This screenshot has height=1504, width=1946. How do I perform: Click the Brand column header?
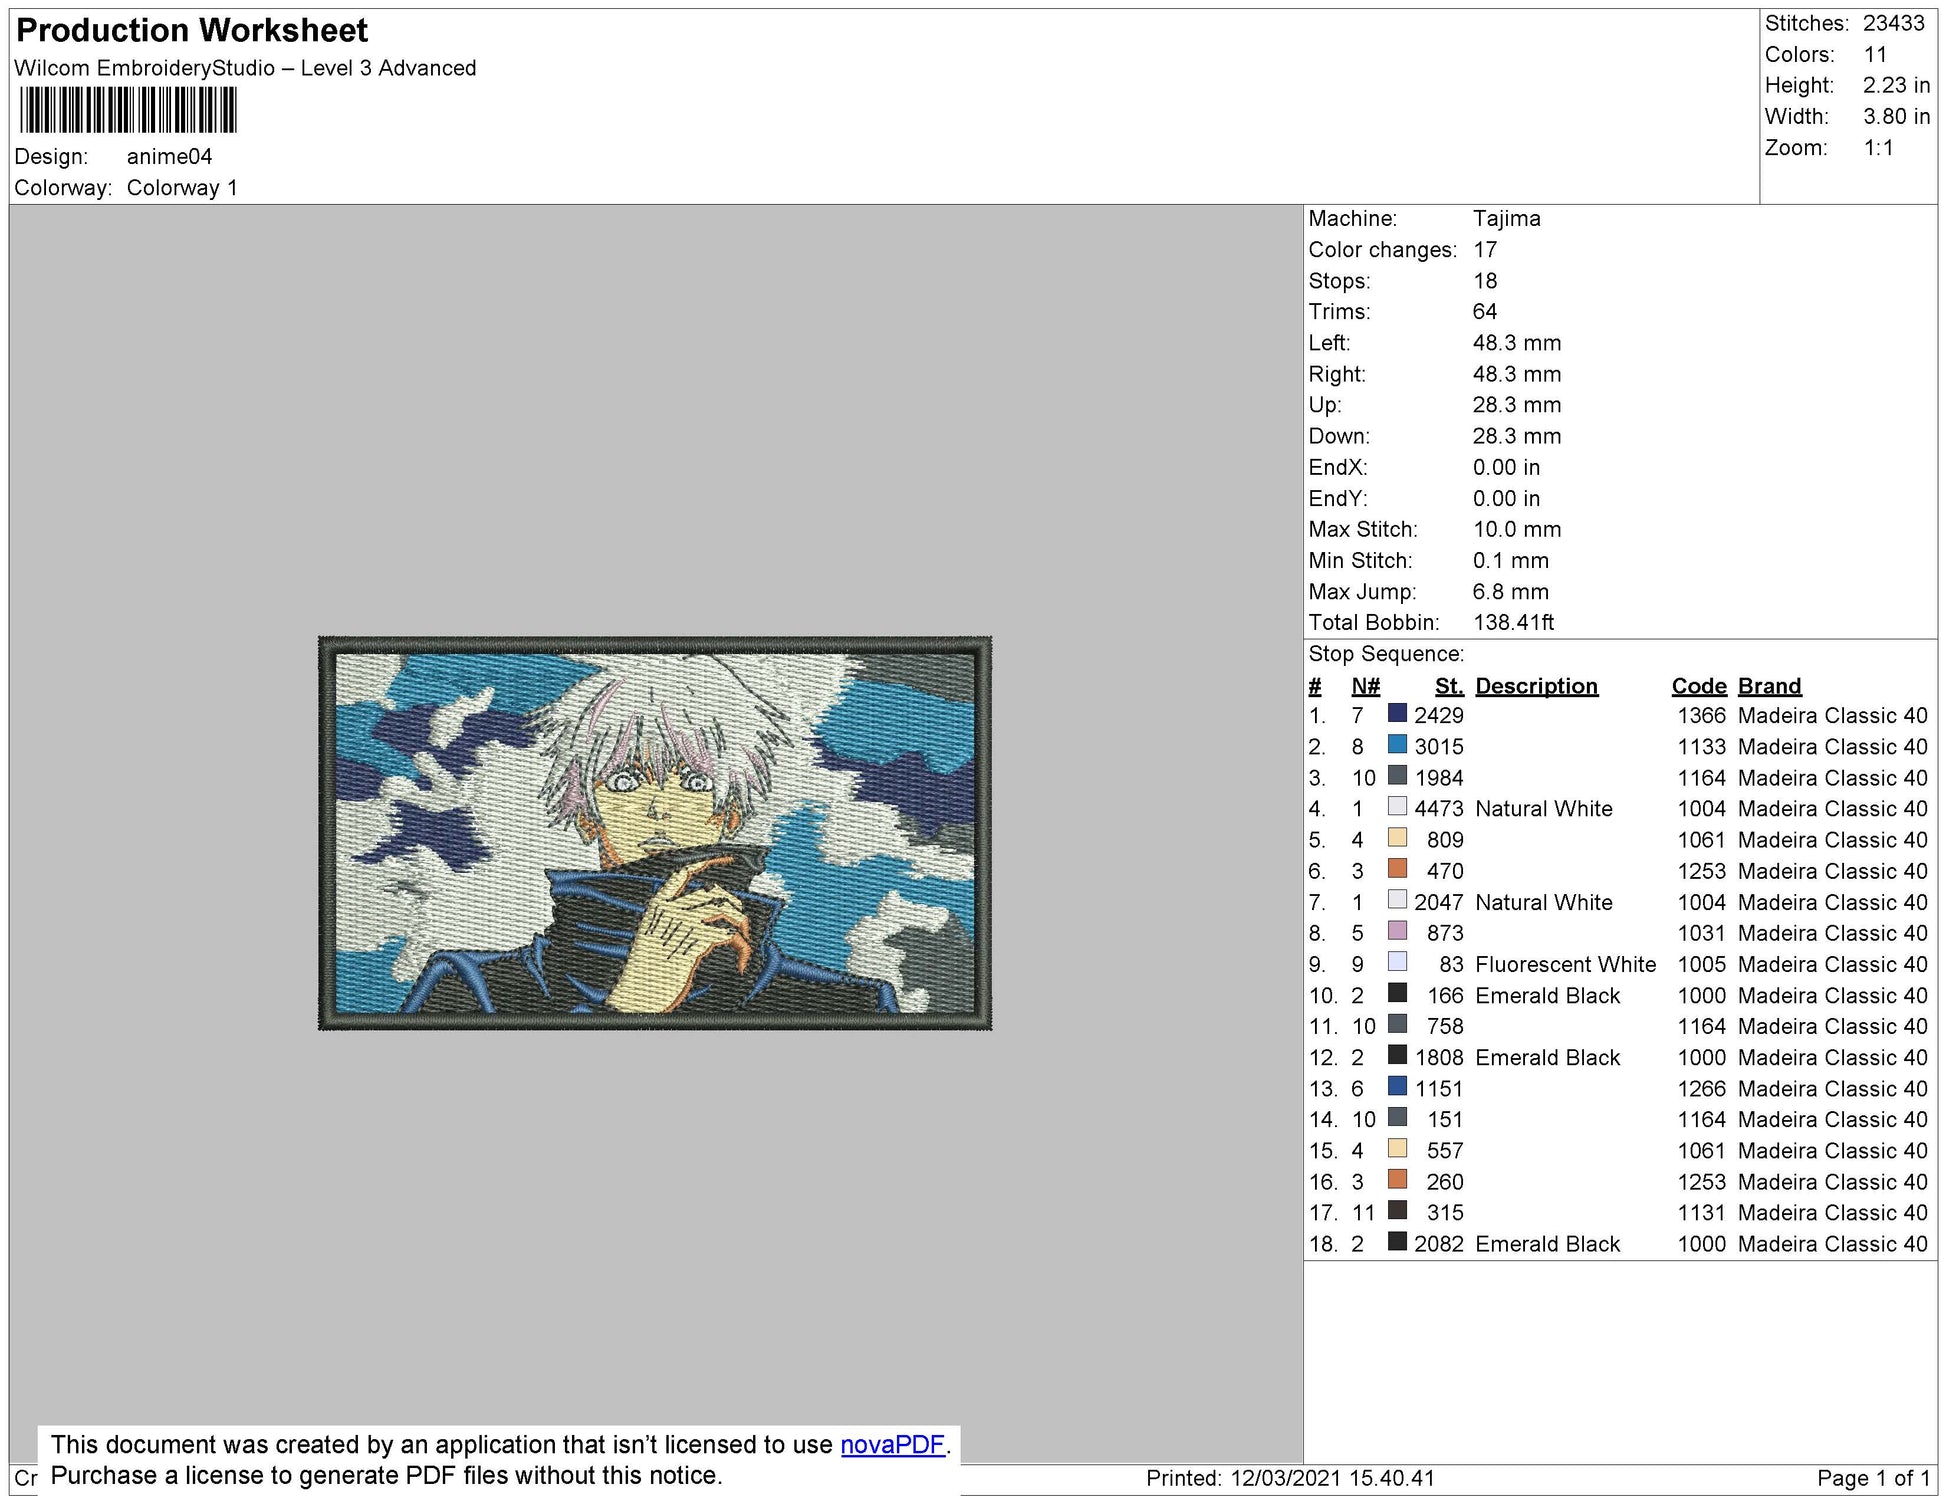click(1769, 686)
